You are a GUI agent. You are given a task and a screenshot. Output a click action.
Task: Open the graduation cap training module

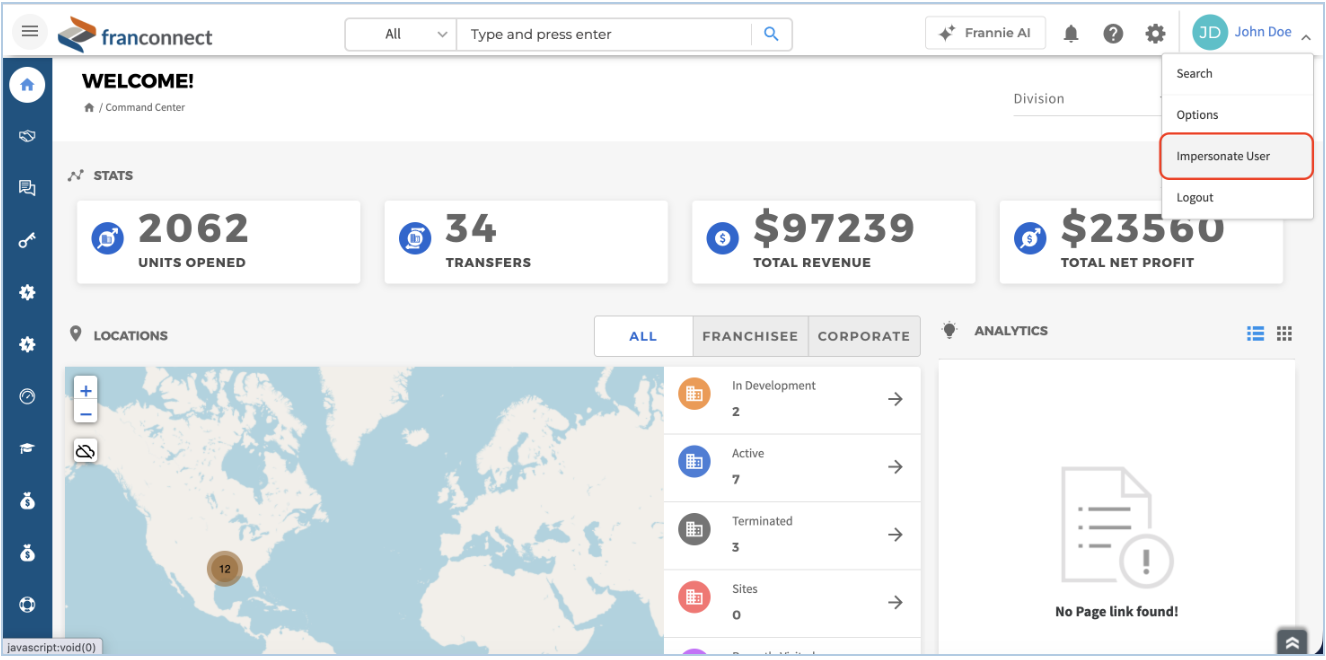point(27,448)
